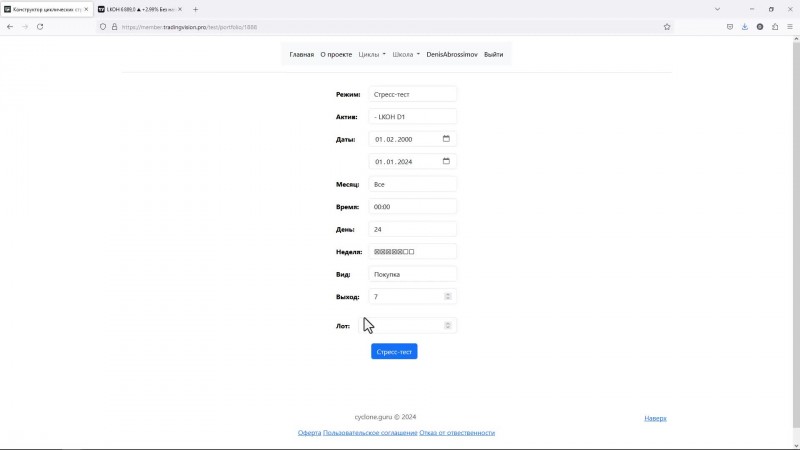Open calendar picker for date 01.01.2024
This screenshot has width=800, height=450.
coord(446,161)
